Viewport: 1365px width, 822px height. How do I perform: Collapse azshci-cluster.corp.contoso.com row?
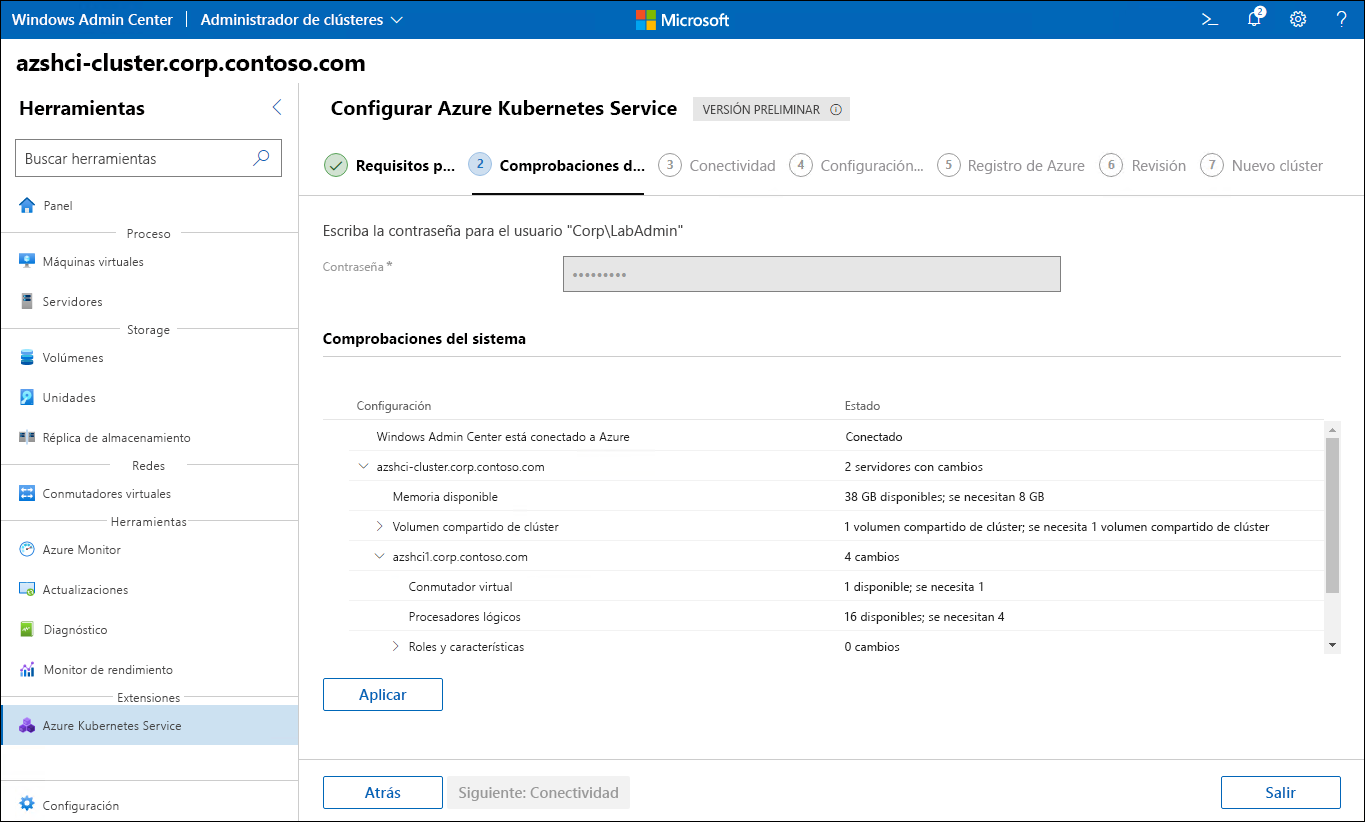coord(363,466)
